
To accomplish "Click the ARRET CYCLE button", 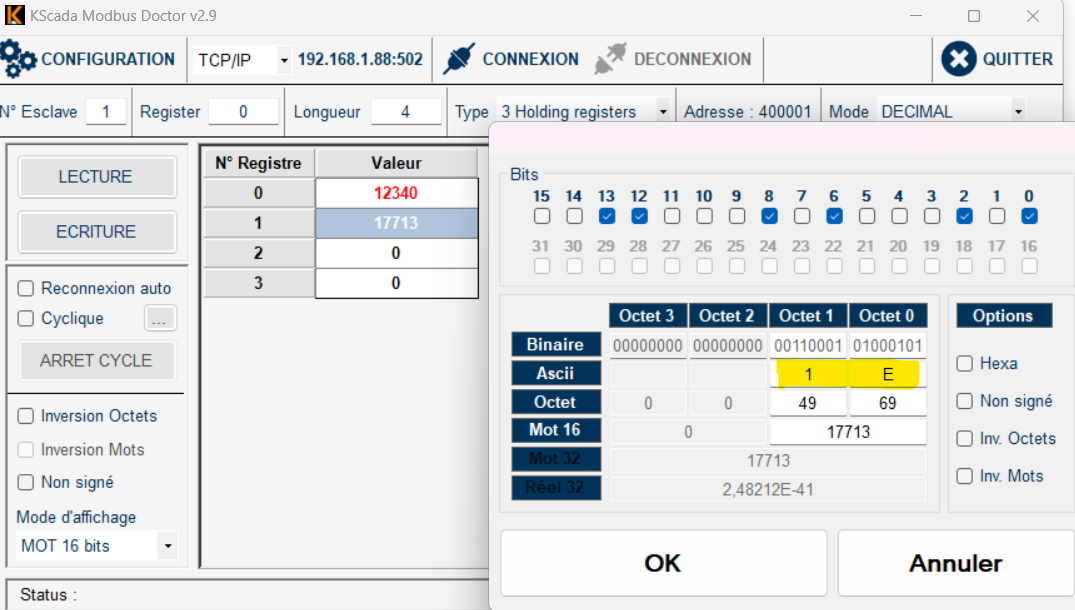I will [96, 361].
